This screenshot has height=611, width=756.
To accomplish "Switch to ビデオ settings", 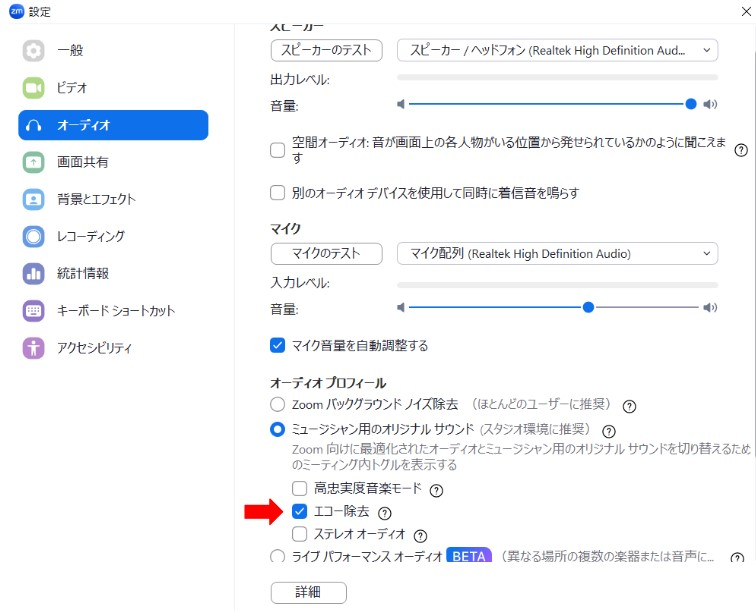I will click(x=113, y=88).
